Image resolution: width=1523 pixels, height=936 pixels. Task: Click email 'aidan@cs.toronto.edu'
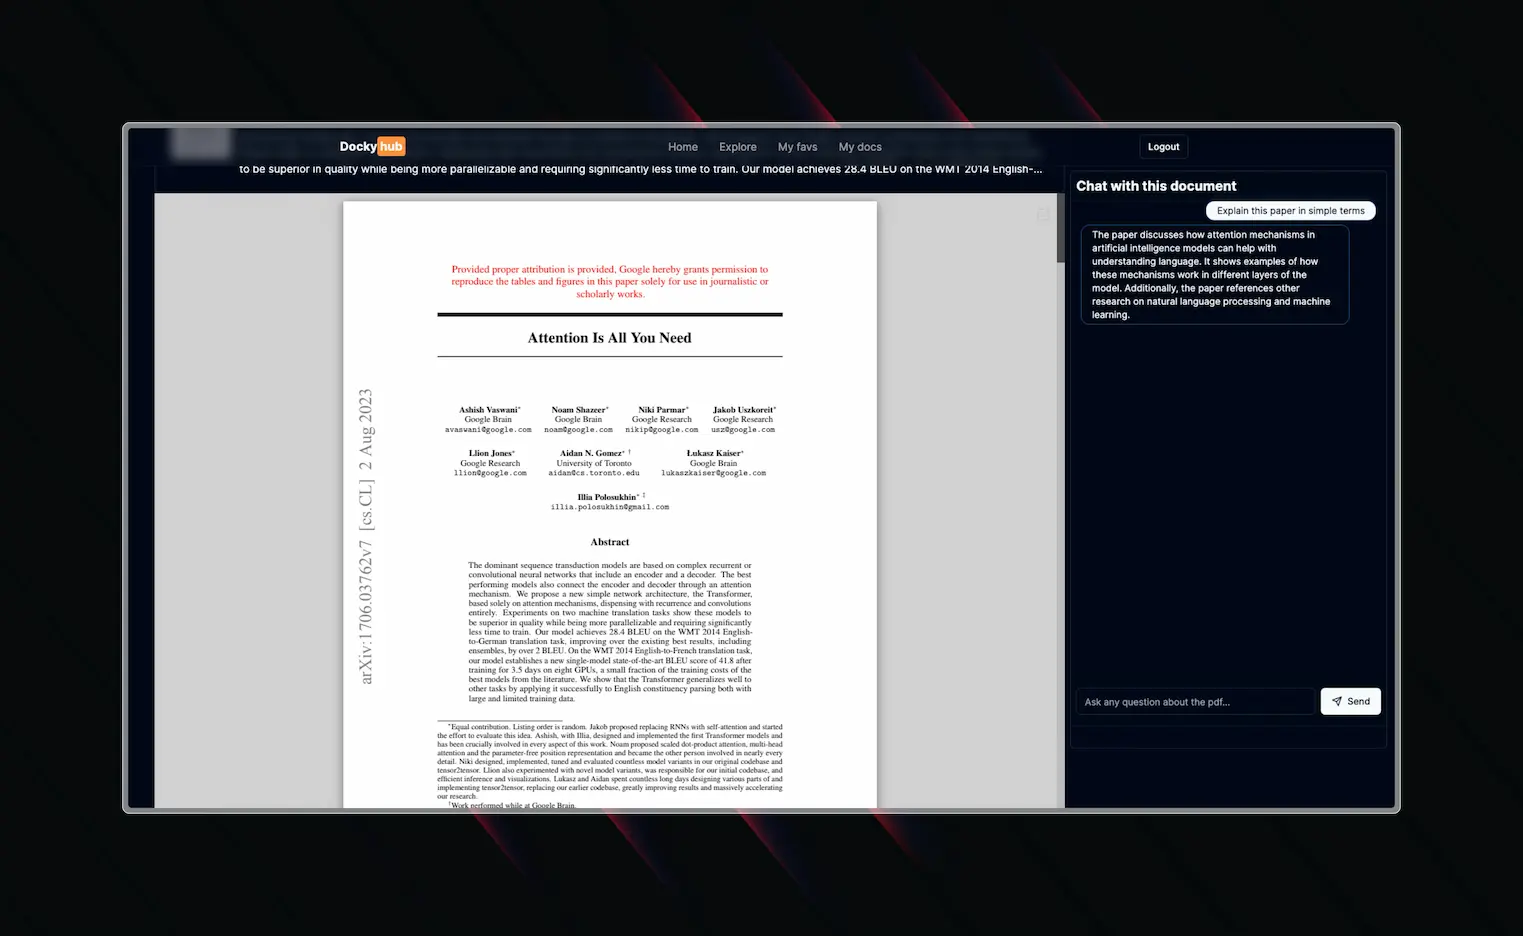(594, 473)
